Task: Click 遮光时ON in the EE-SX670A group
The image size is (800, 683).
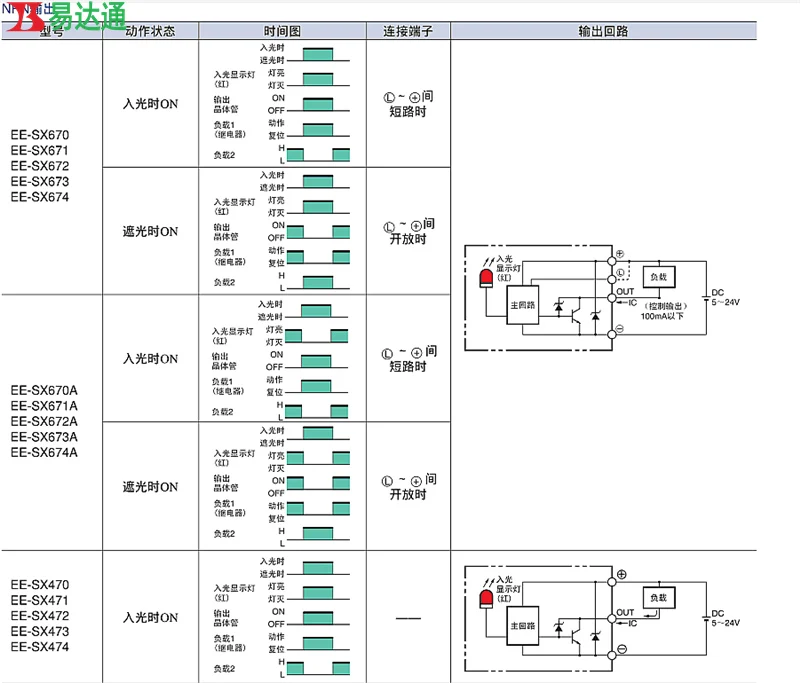Action: [151, 487]
